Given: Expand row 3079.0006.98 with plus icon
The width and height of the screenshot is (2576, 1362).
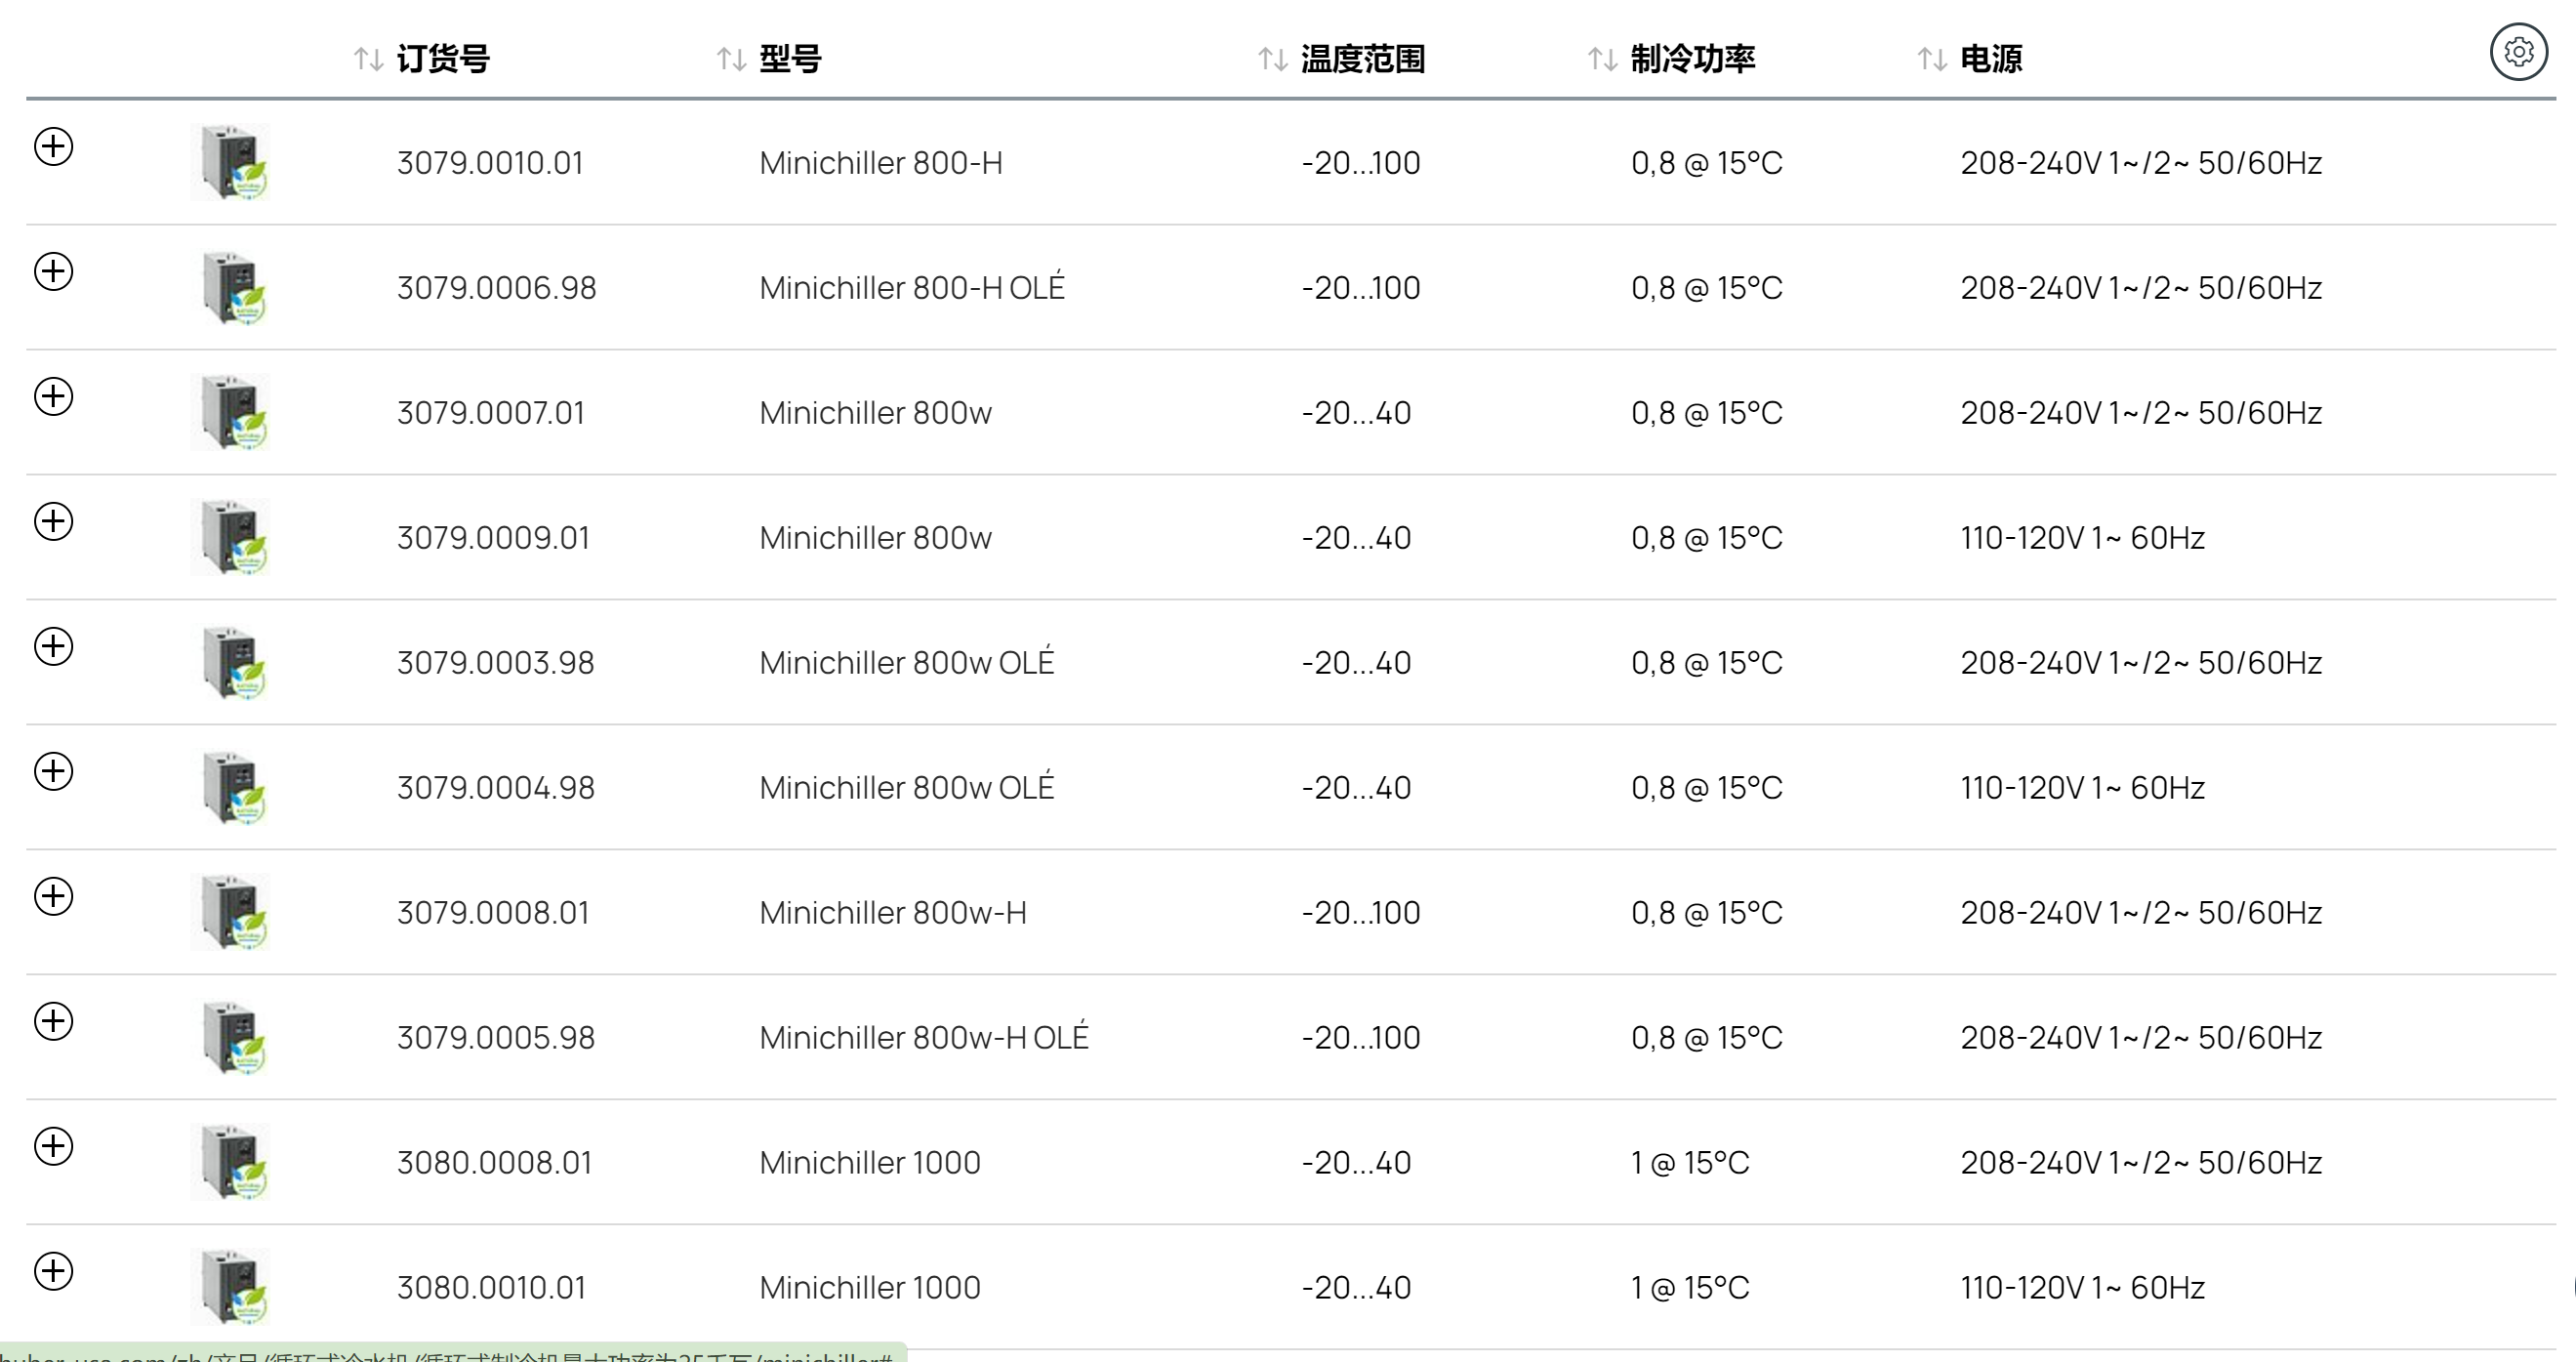Looking at the screenshot, I should tap(54, 271).
